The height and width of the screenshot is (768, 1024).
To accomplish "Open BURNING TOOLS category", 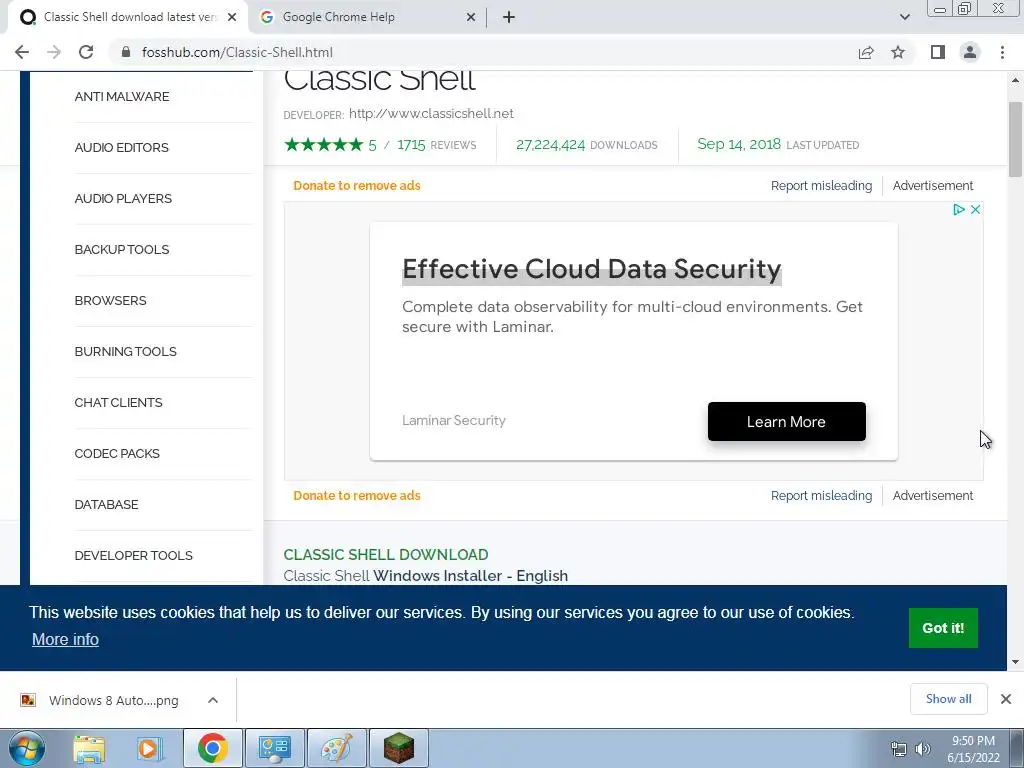I will point(125,351).
